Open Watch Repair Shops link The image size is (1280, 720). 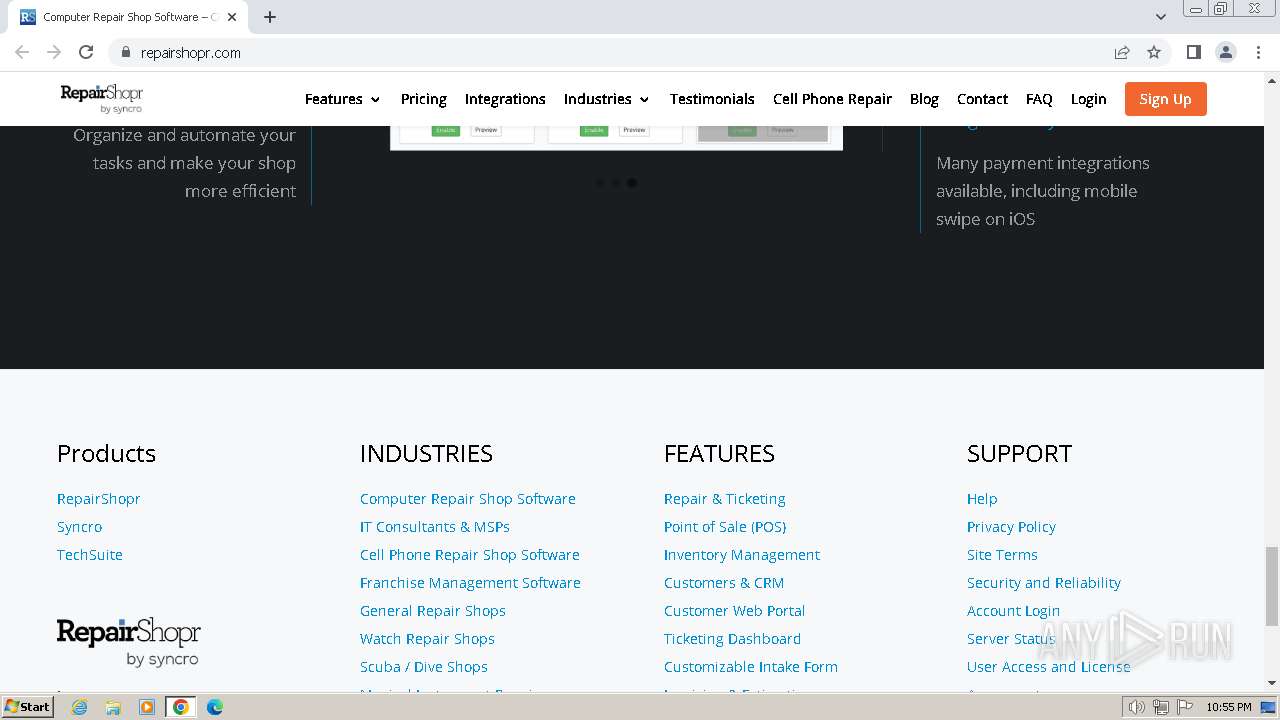[x=427, y=638]
